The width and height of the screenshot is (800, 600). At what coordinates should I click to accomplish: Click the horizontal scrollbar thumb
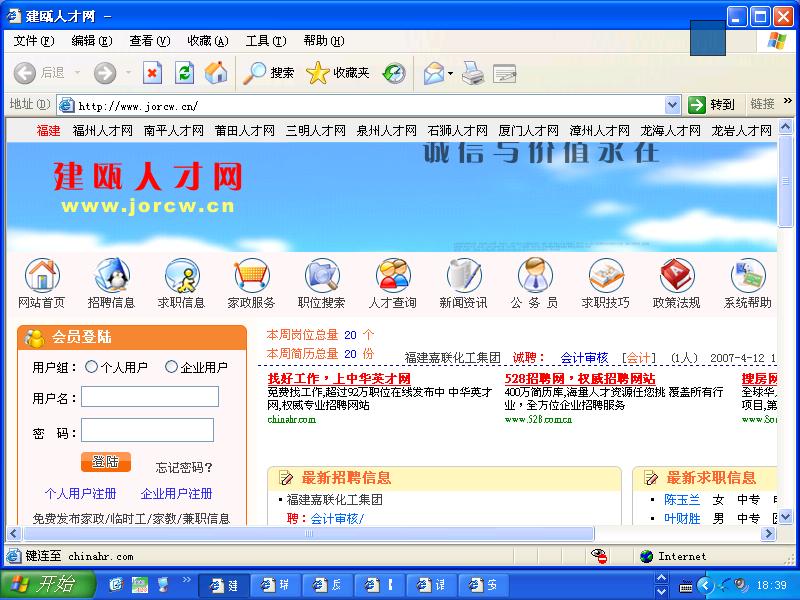point(309,534)
